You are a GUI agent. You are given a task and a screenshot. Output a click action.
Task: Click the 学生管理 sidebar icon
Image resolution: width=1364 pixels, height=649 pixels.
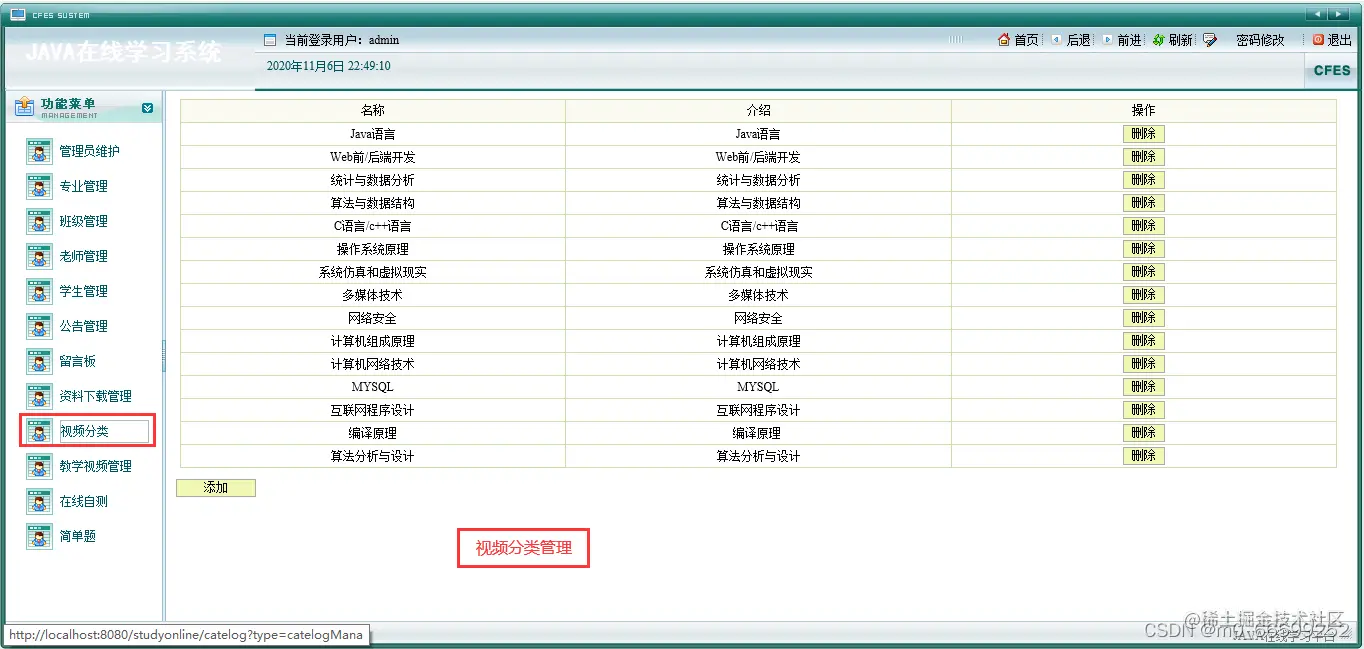(39, 291)
